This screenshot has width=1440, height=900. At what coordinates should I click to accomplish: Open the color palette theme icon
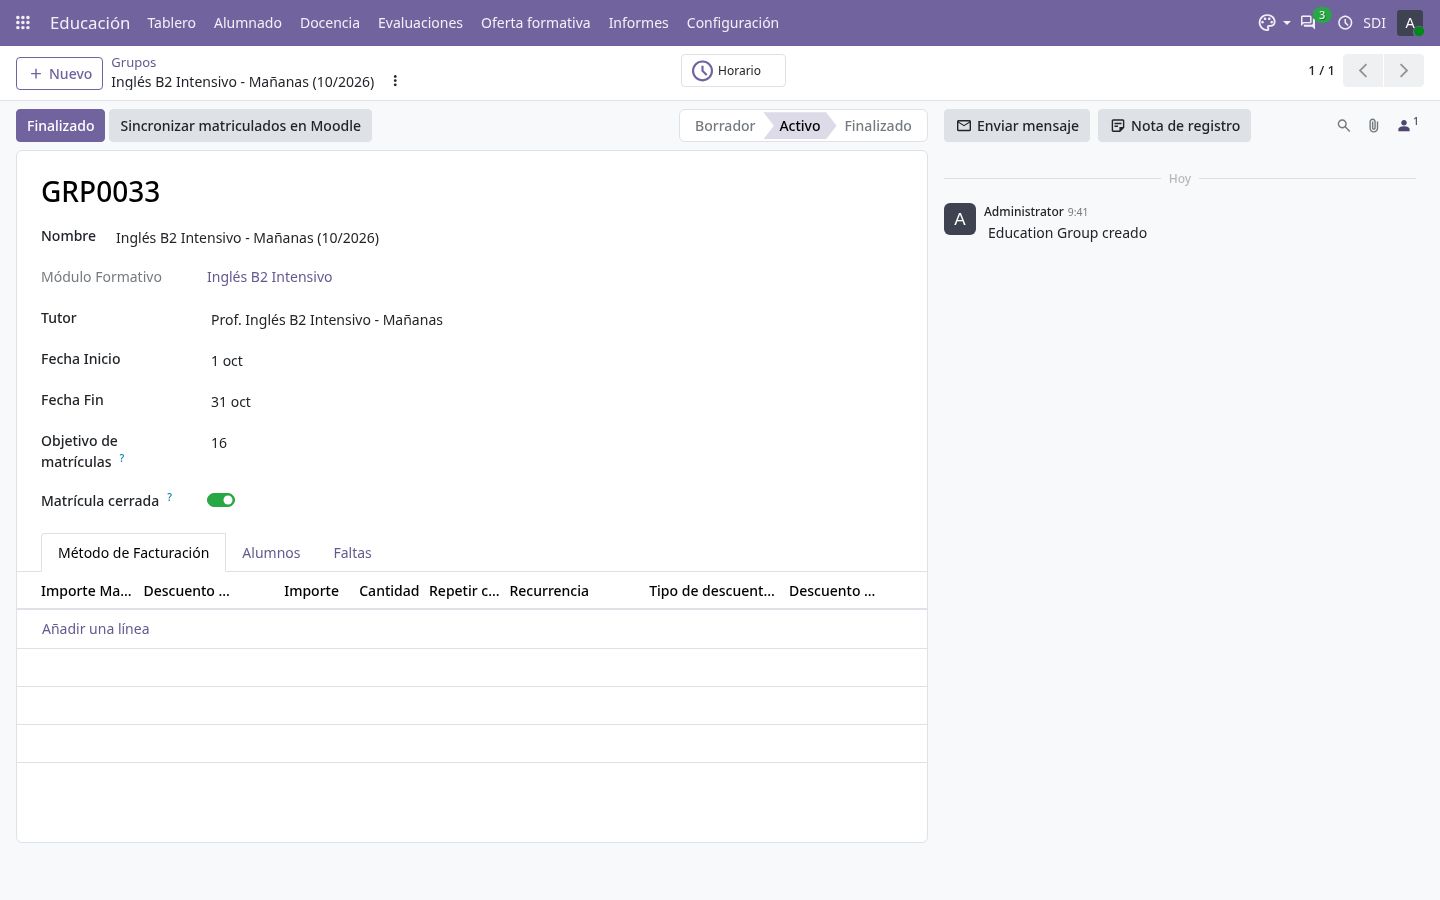1267,22
